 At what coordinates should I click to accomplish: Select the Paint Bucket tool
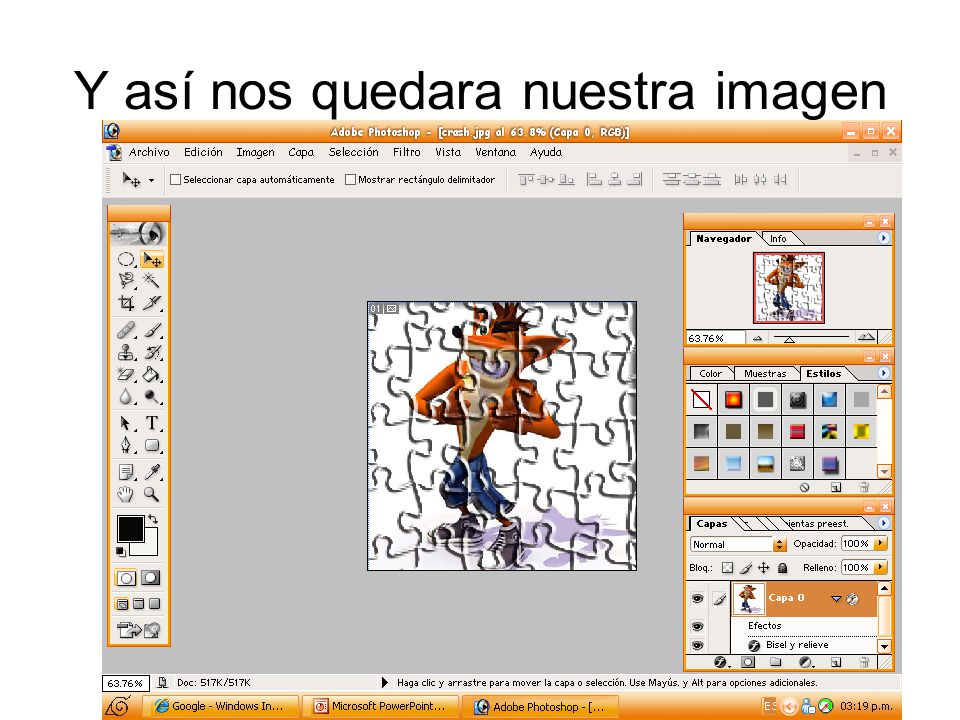coord(151,374)
